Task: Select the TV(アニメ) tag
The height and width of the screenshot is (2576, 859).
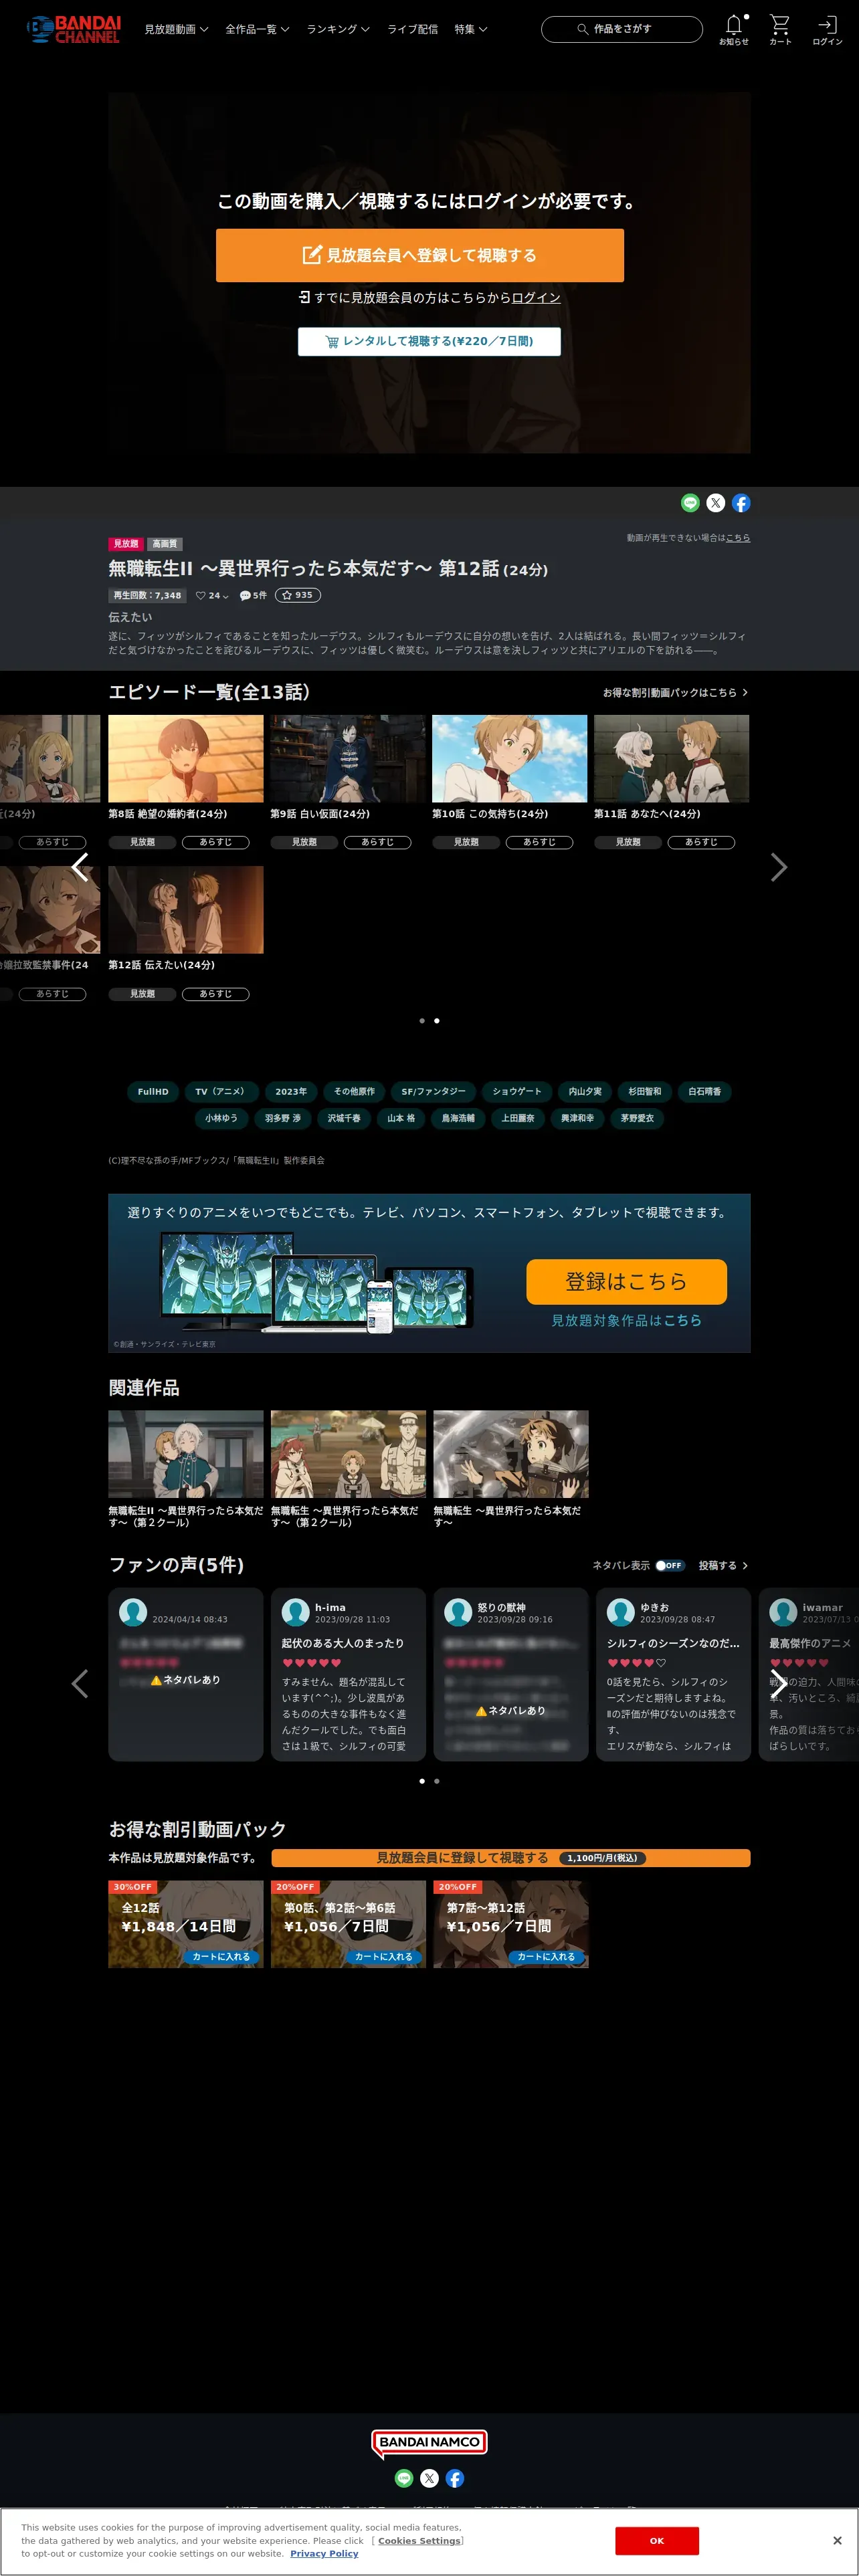Action: [220, 1091]
